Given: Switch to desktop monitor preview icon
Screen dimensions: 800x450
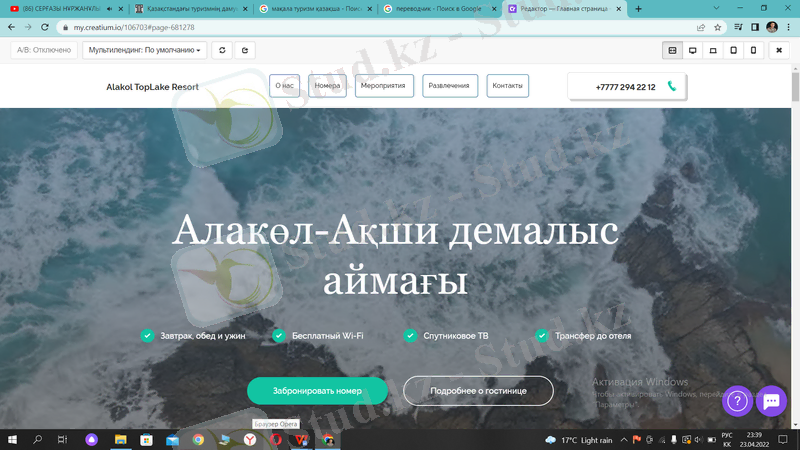Looking at the screenshot, I should click(692, 51).
